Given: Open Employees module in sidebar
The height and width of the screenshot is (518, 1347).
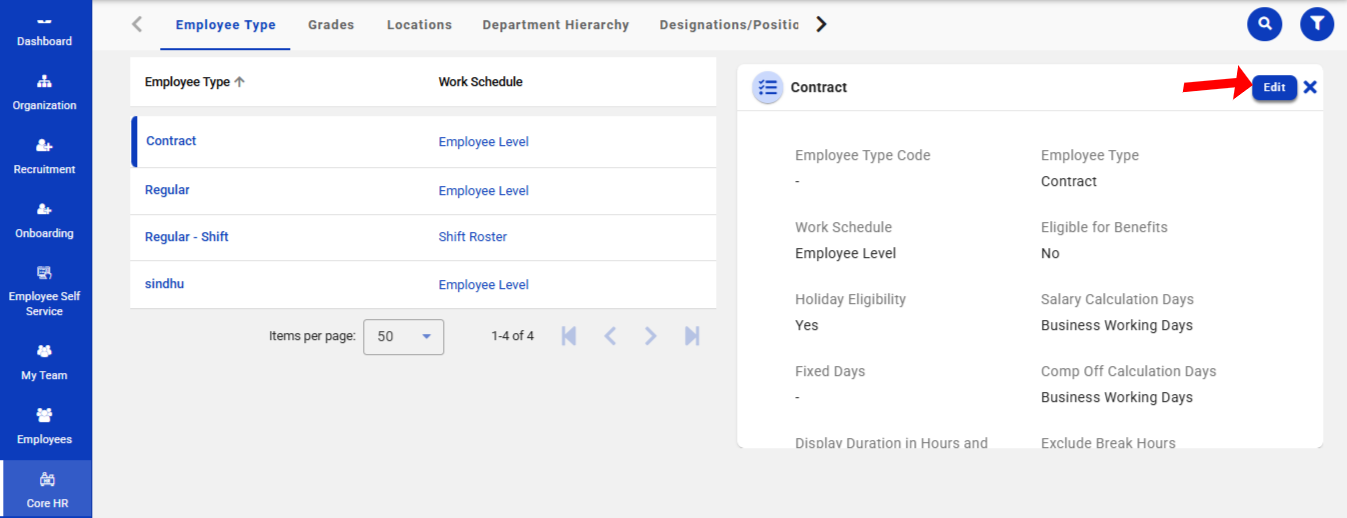Looking at the screenshot, I should tap(45, 426).
